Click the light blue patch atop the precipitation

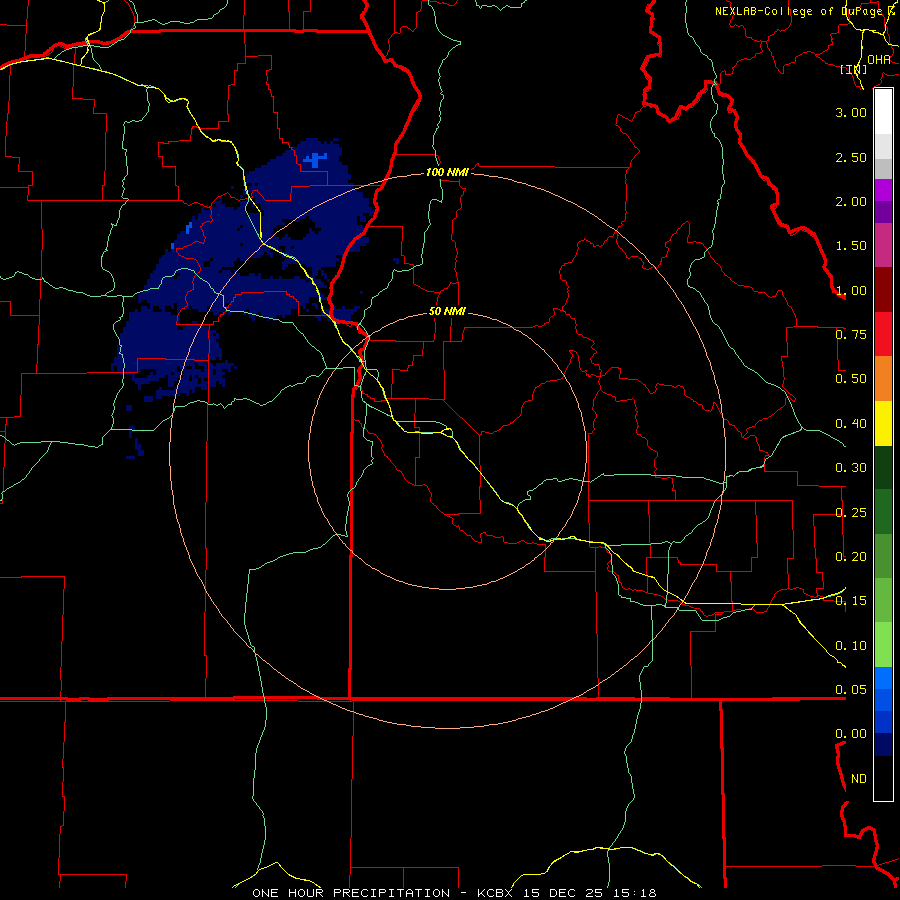tap(315, 159)
